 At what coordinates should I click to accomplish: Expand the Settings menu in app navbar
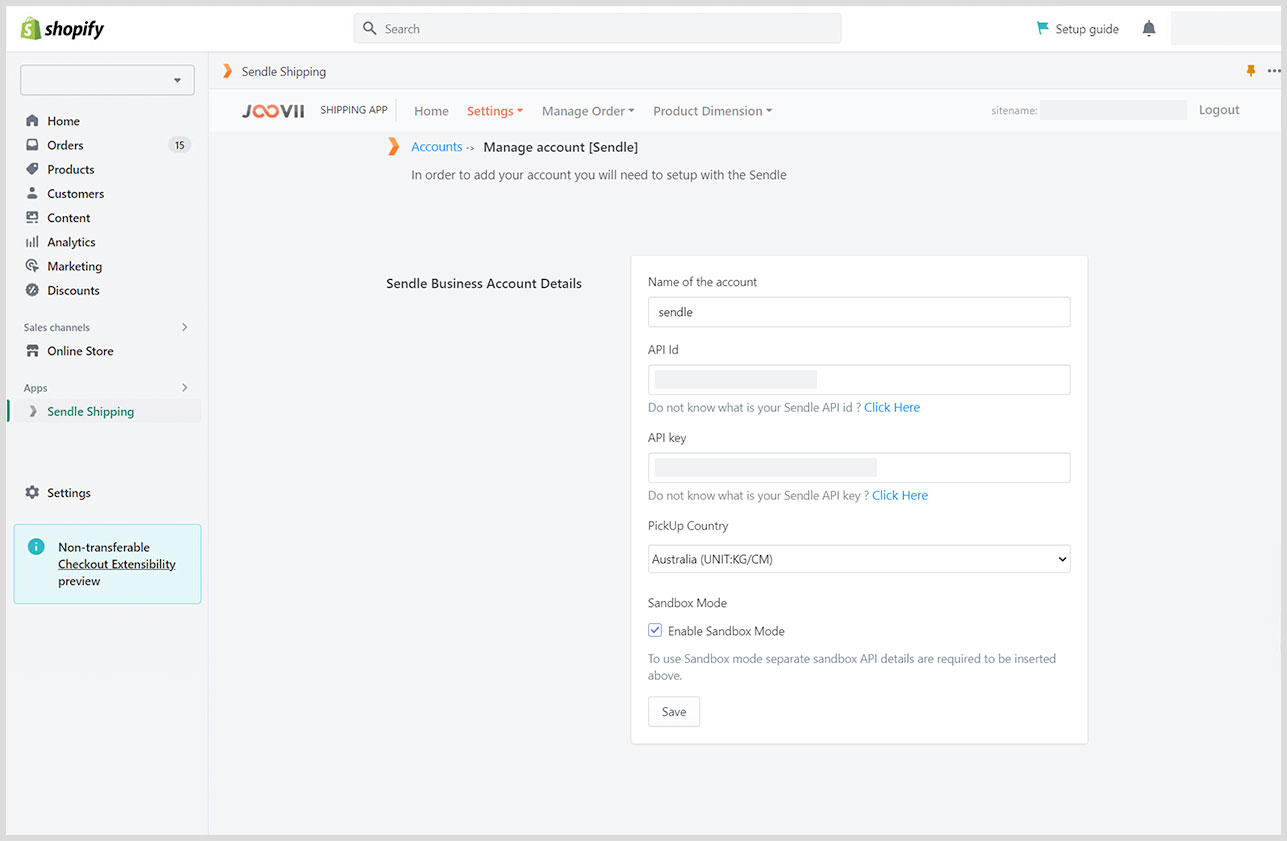(495, 111)
